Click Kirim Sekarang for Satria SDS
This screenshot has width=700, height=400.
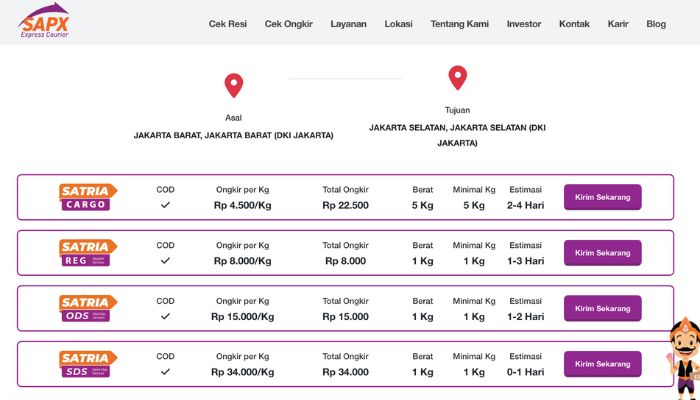click(x=603, y=364)
